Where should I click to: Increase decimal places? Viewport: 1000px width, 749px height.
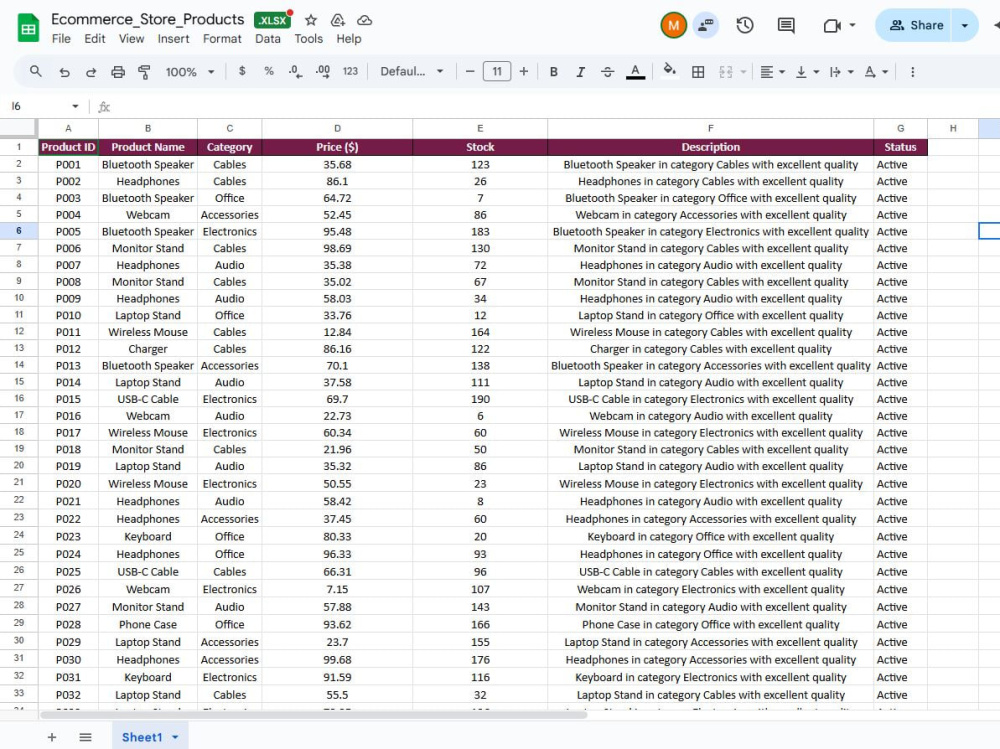coord(323,71)
